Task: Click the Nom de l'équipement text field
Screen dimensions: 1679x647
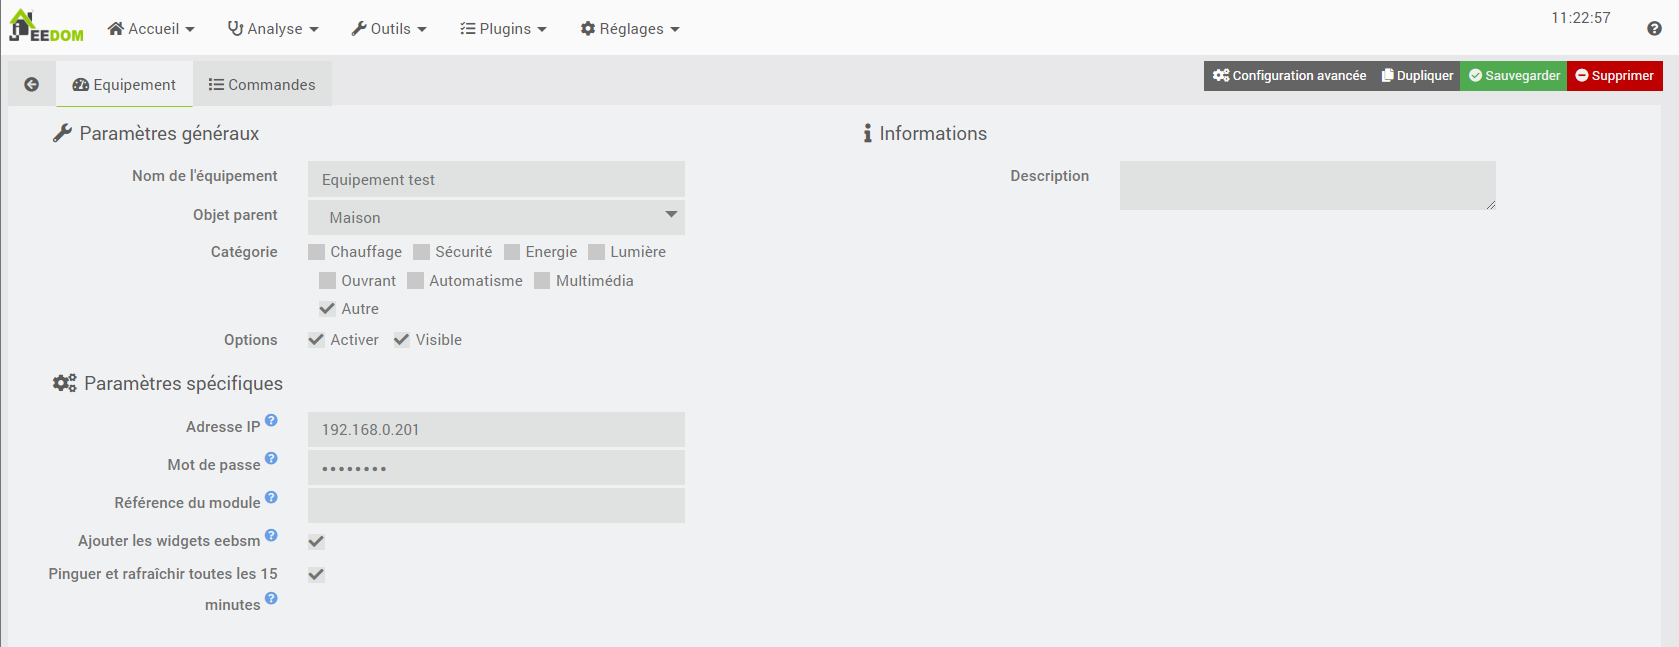Action: click(496, 180)
